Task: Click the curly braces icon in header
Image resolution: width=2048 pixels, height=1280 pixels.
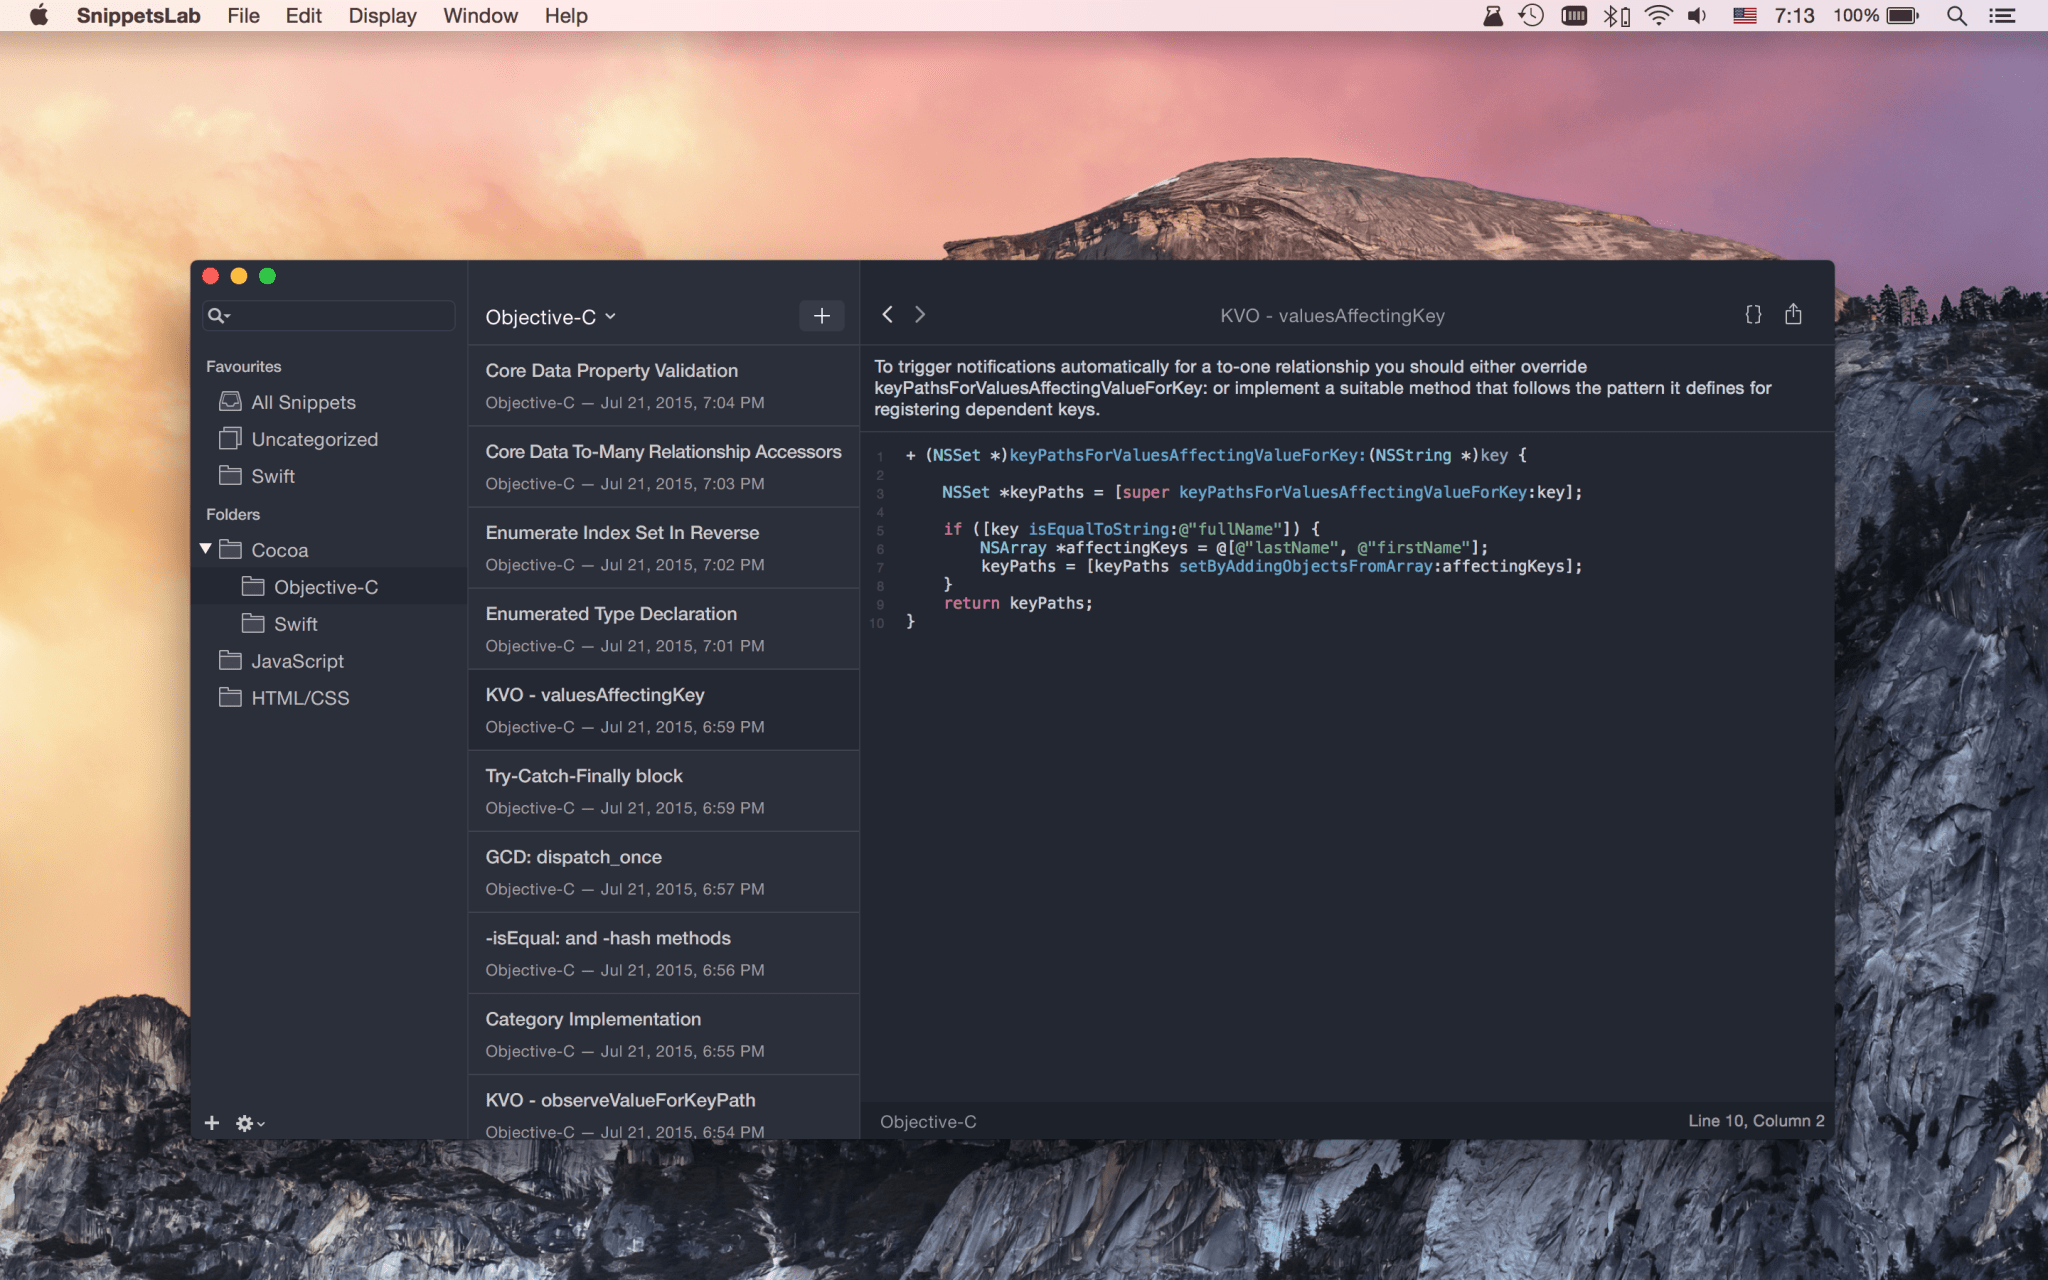Action: (1753, 315)
